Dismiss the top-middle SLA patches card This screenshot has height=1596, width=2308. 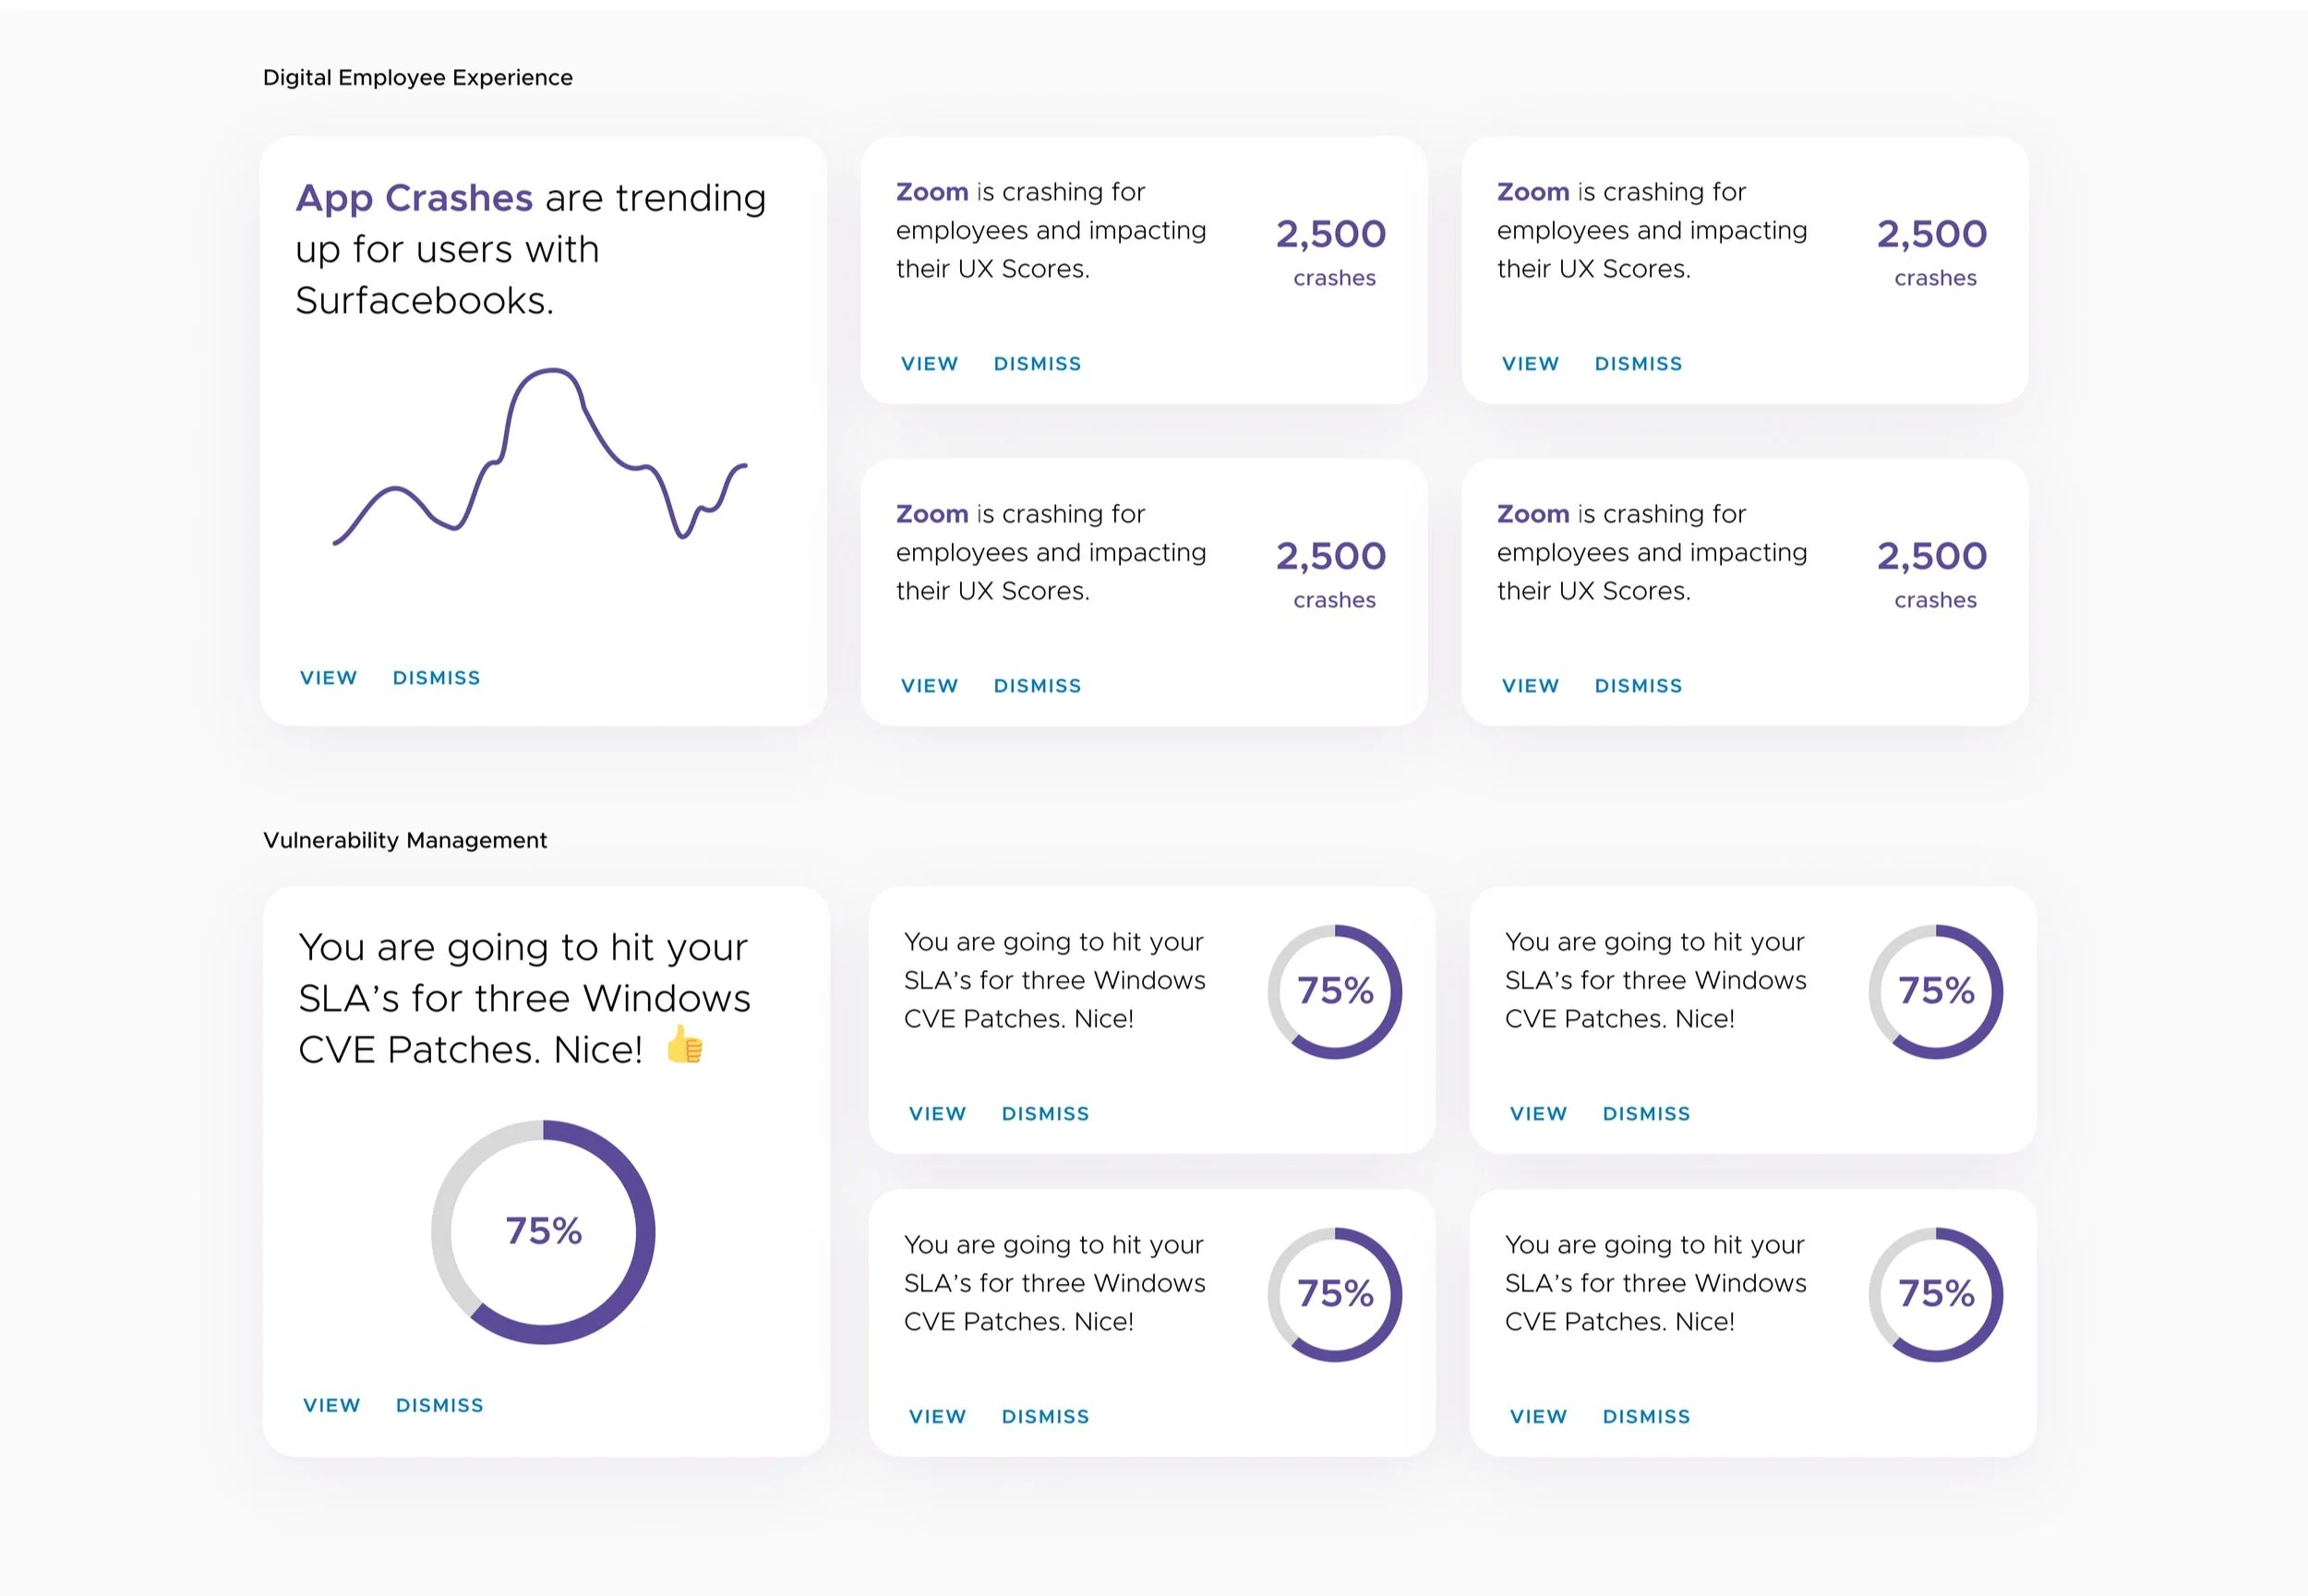[x=1045, y=1114]
